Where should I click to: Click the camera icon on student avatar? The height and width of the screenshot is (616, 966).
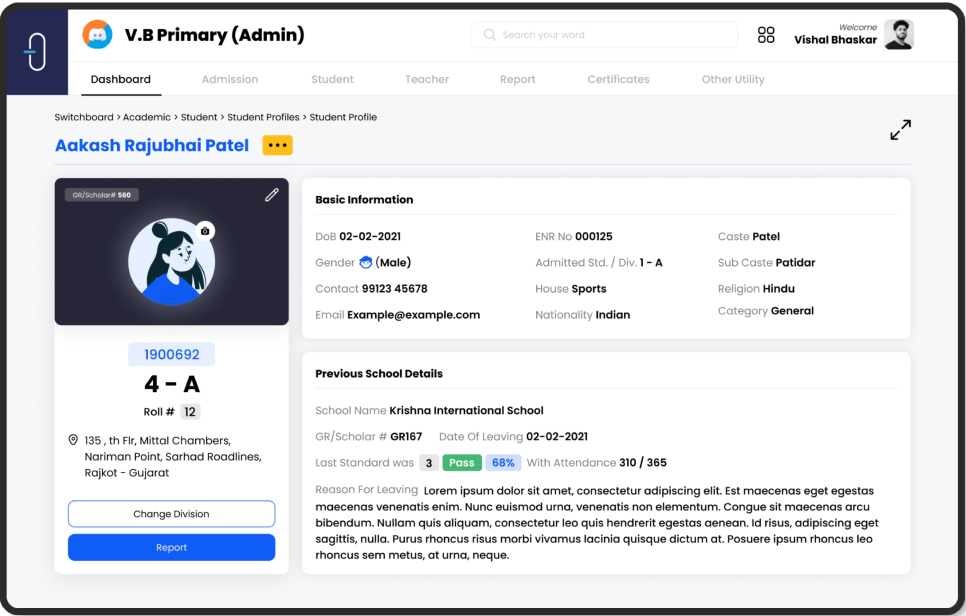tap(205, 231)
